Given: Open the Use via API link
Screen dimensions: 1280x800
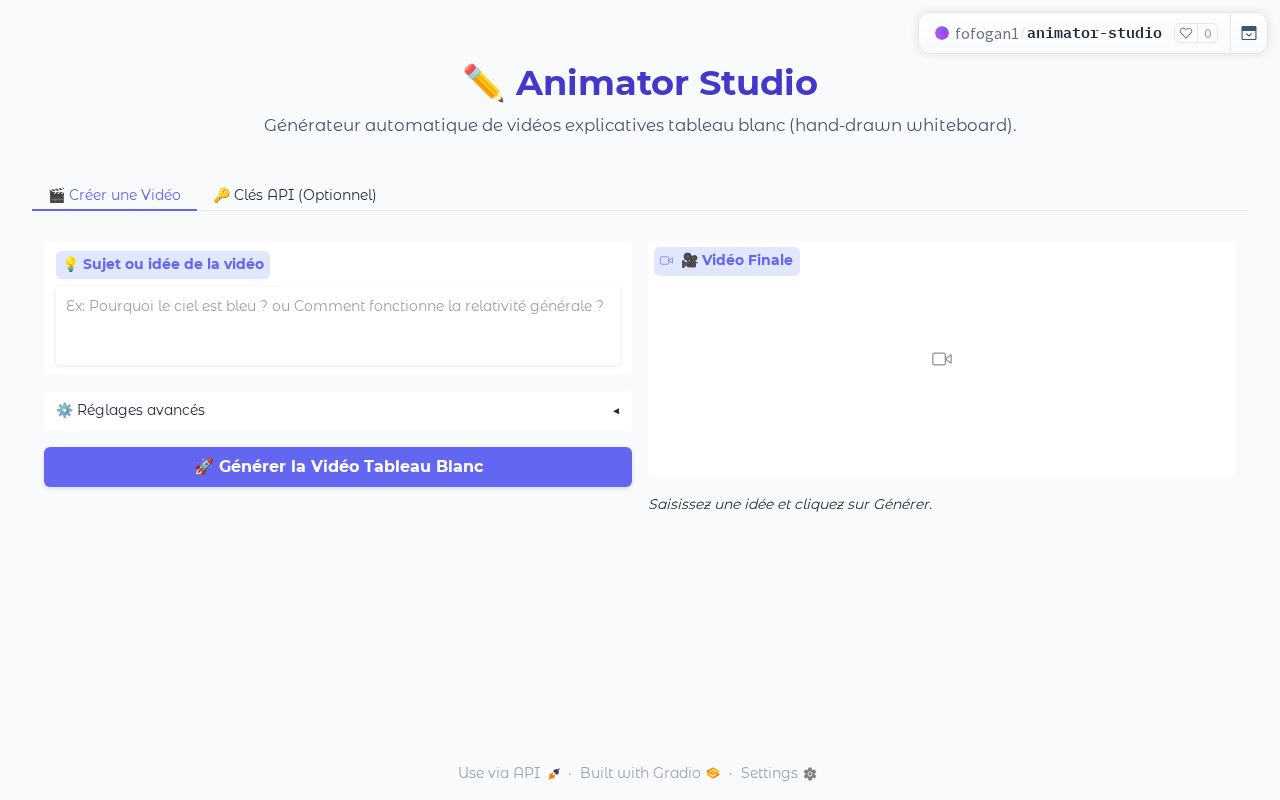Looking at the screenshot, I should [509, 773].
